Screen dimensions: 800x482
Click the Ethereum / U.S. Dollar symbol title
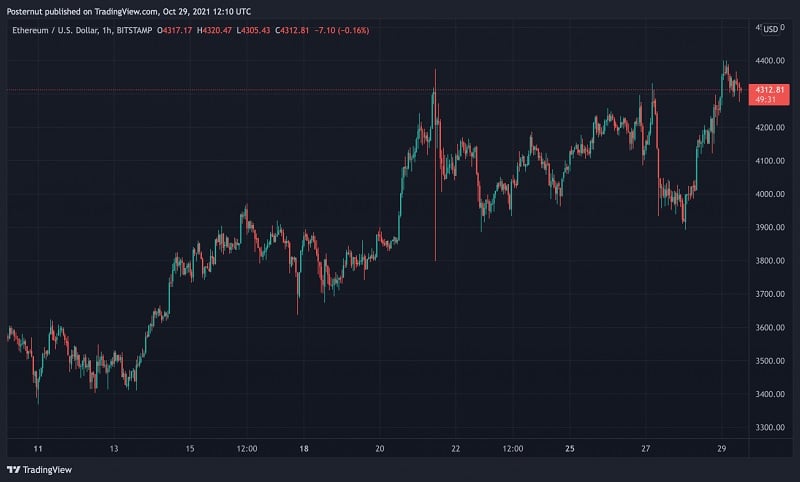(55, 31)
